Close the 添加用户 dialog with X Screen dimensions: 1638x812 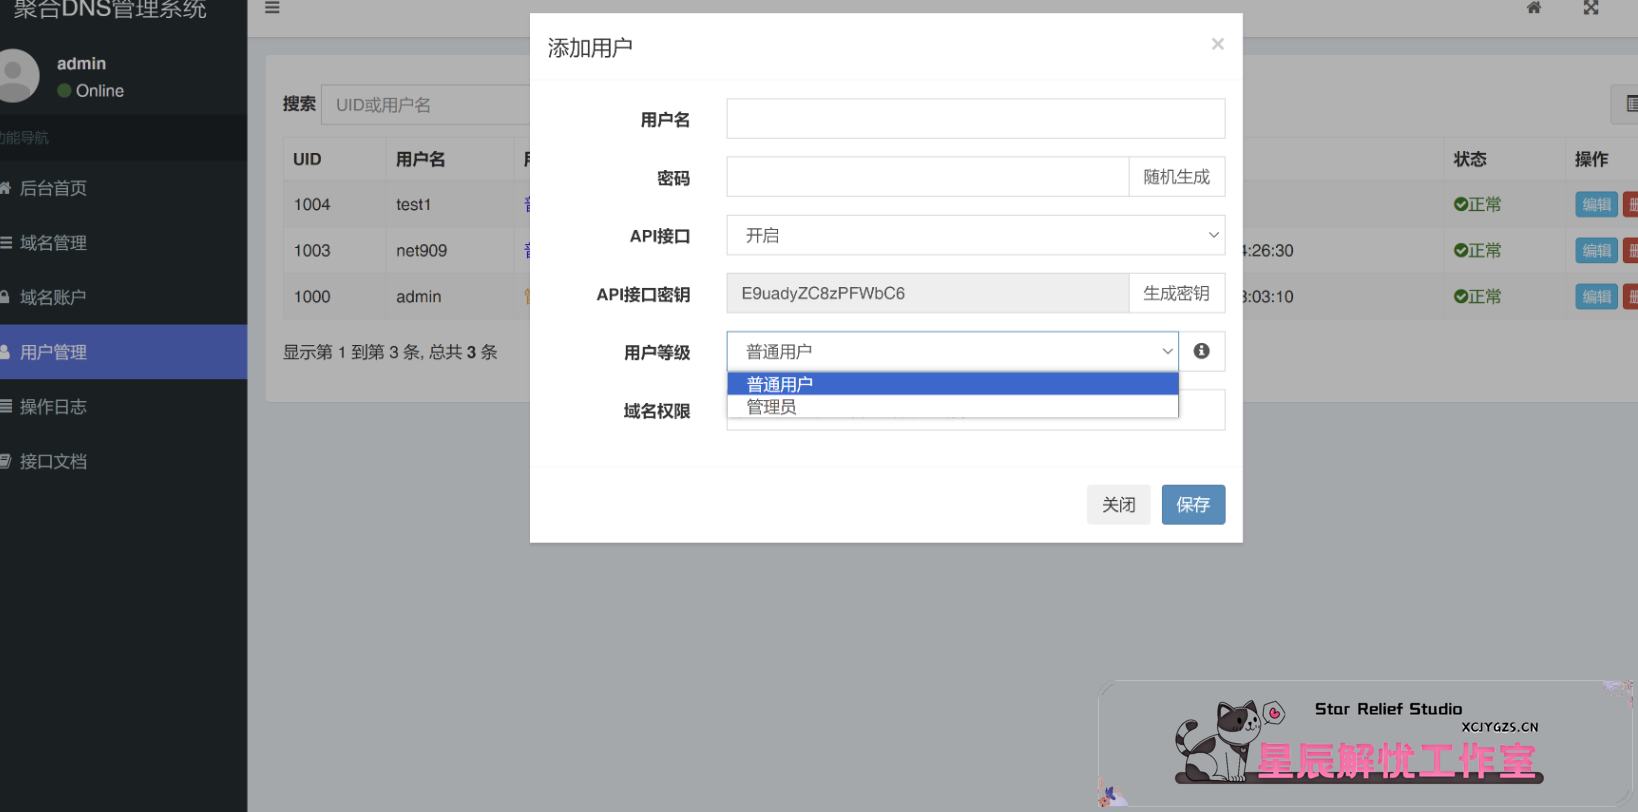(x=1217, y=44)
